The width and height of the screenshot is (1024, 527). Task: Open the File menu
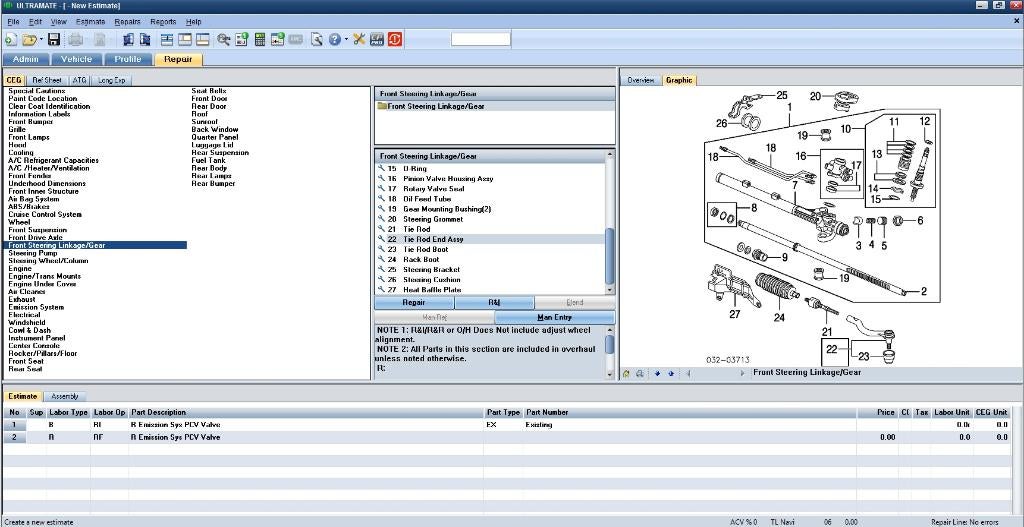click(x=14, y=22)
